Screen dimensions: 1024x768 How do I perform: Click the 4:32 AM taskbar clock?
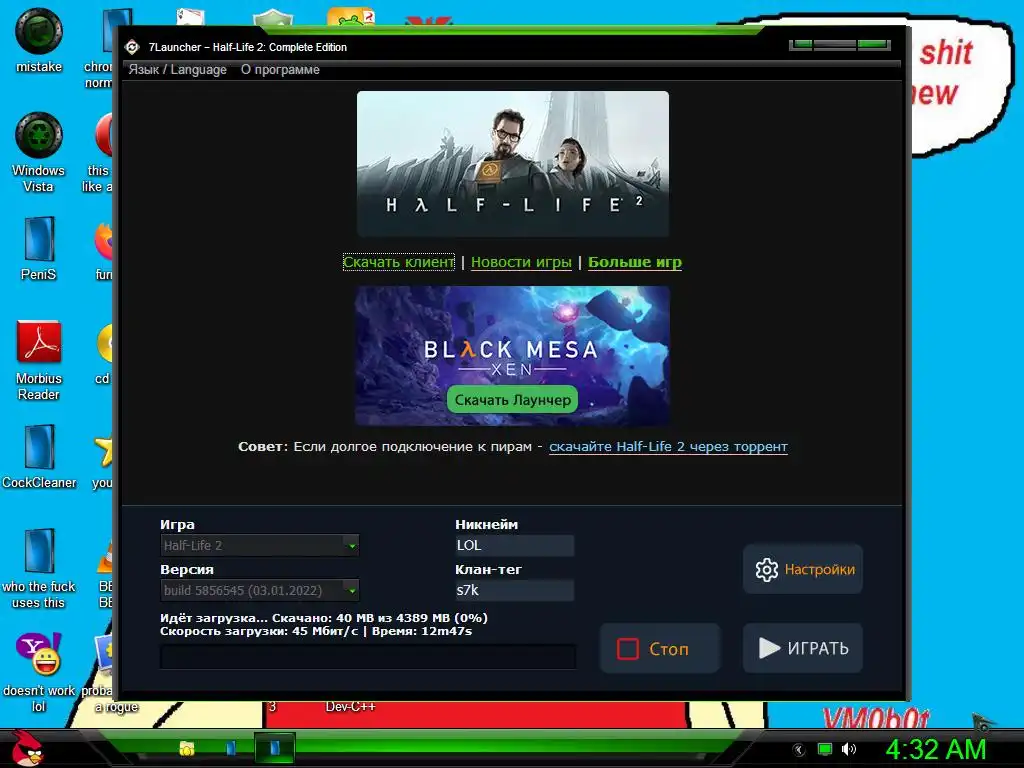(935, 750)
